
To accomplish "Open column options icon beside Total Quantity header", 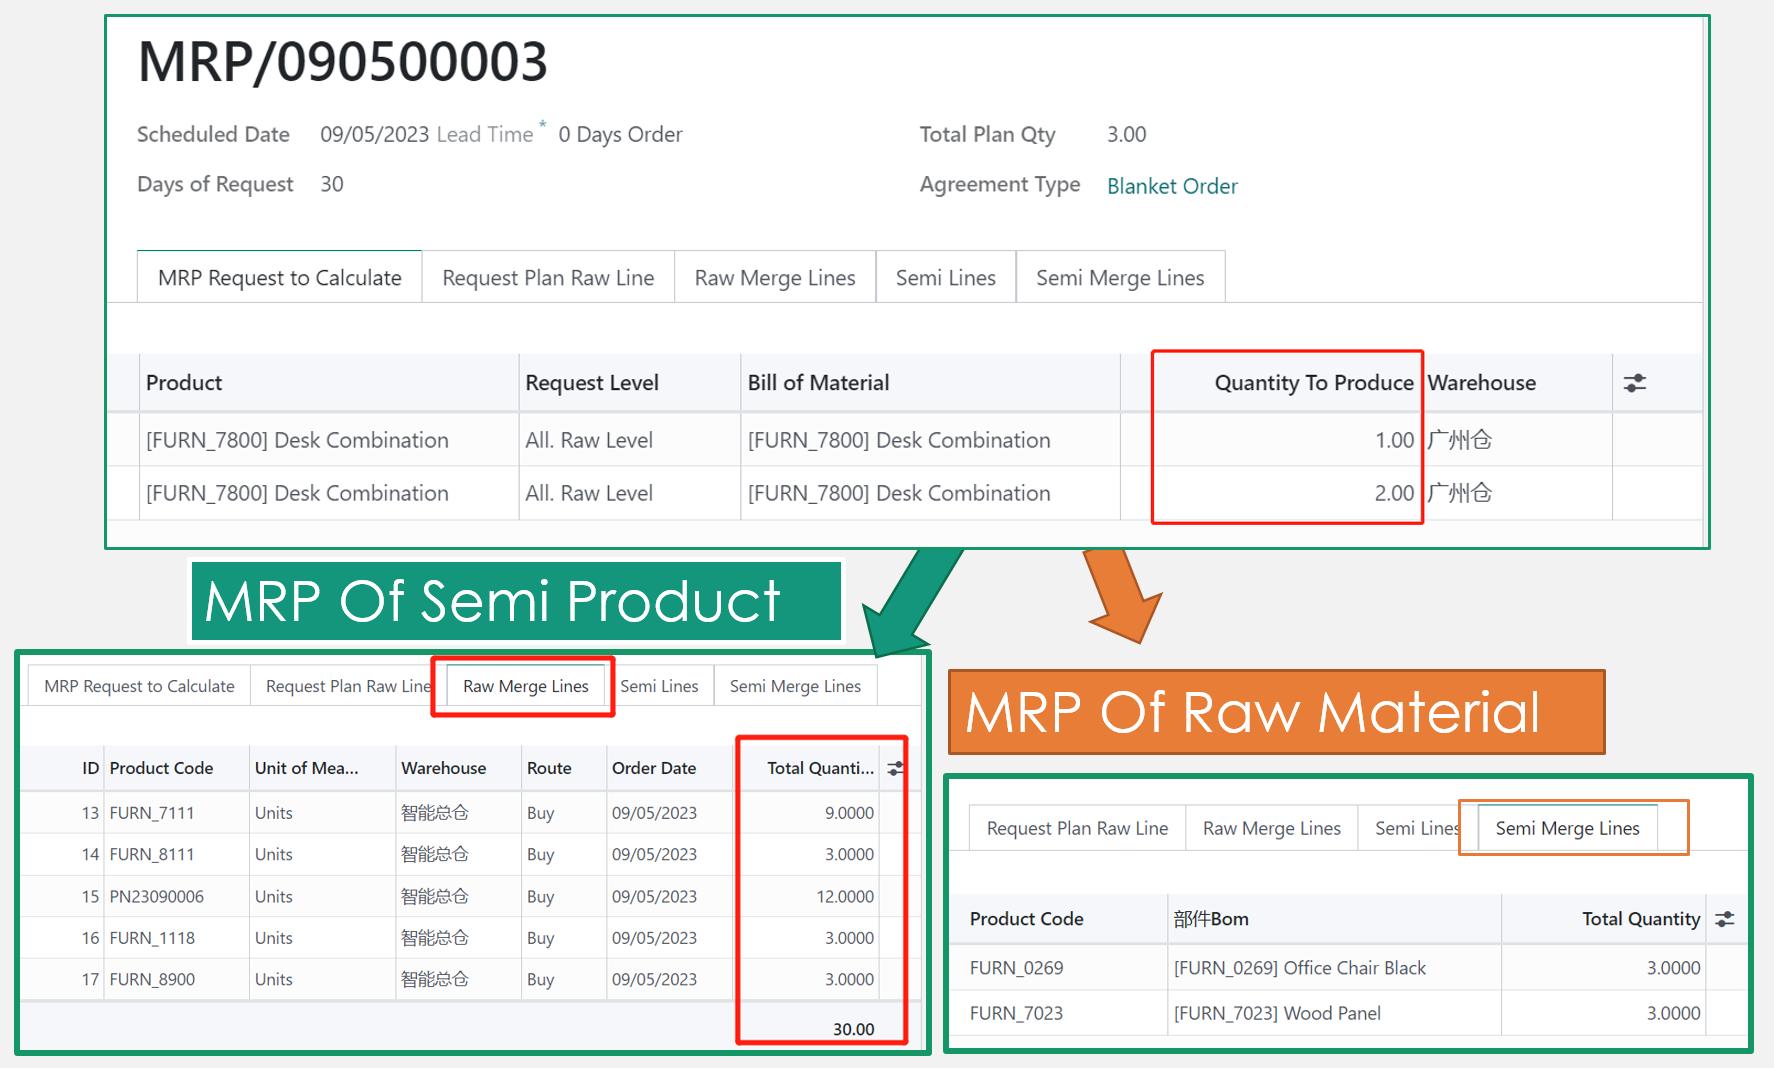I will point(1725,919).
